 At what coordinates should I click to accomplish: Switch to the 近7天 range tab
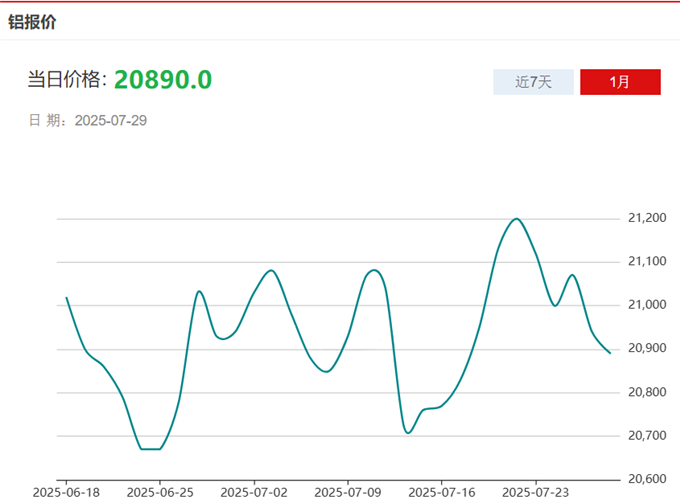pos(533,82)
